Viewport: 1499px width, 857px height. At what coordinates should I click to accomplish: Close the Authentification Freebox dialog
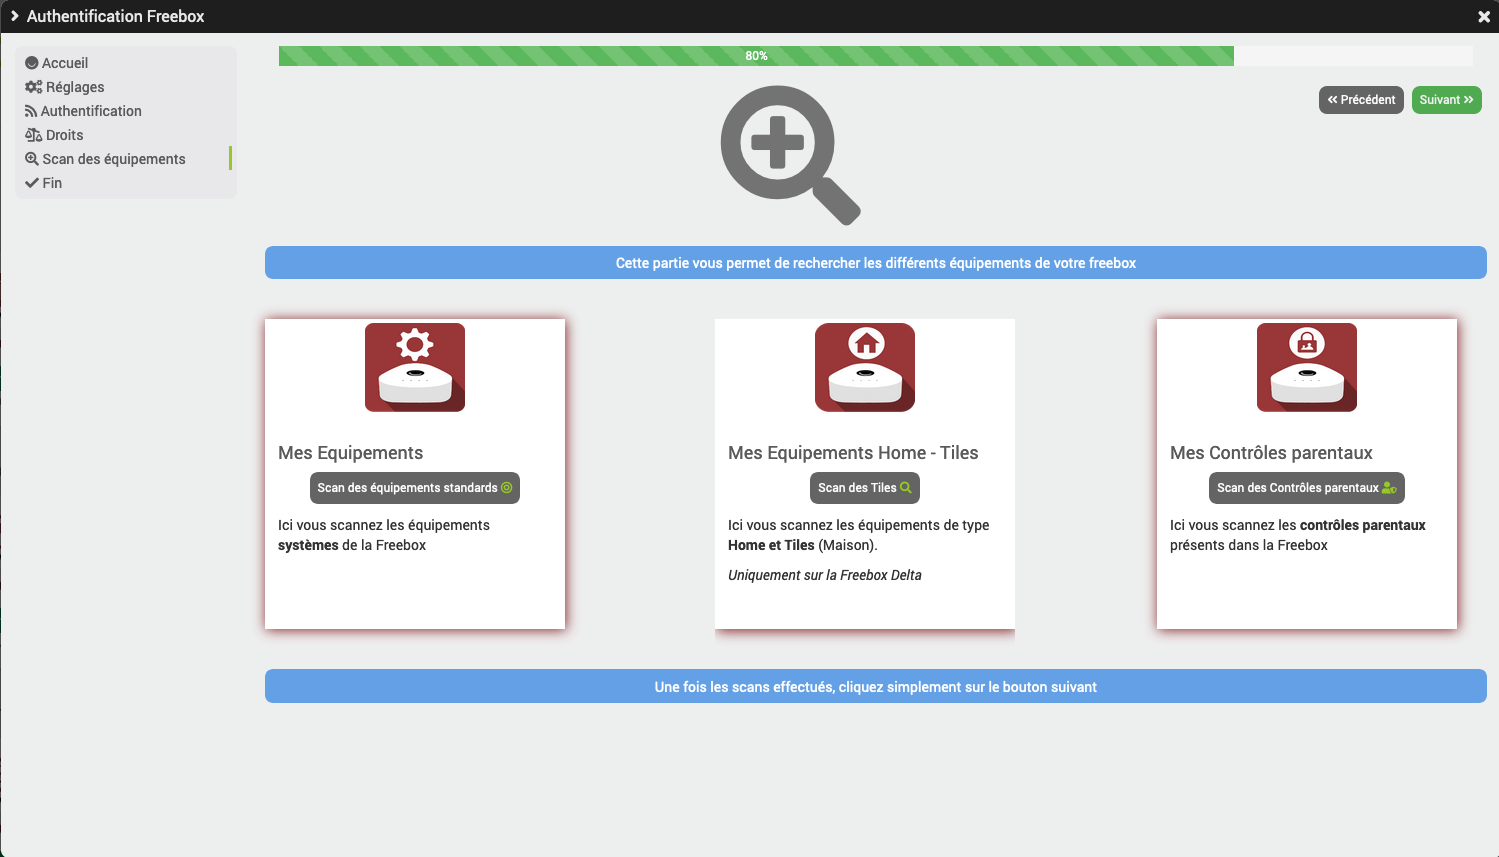click(1484, 17)
